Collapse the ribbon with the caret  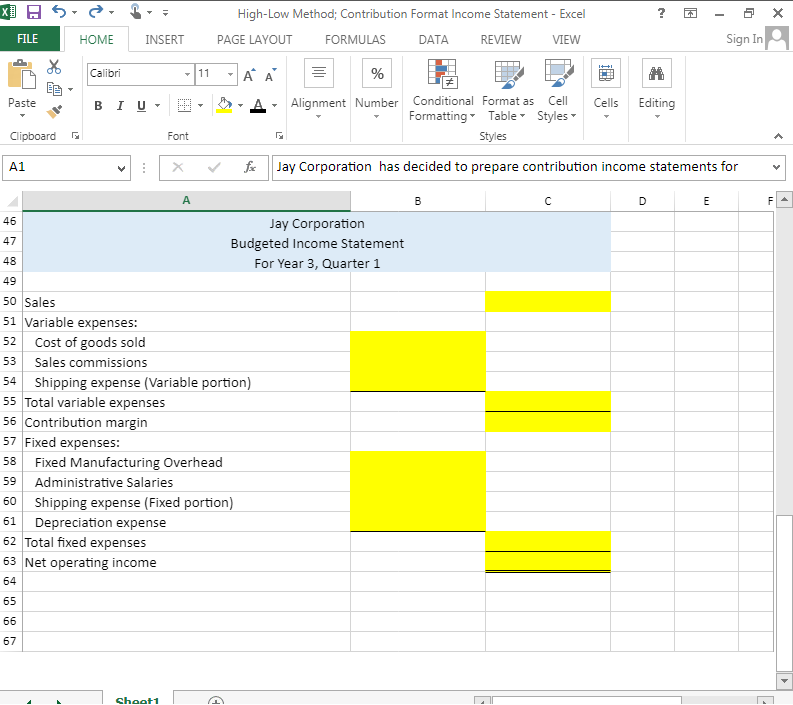pos(778,136)
